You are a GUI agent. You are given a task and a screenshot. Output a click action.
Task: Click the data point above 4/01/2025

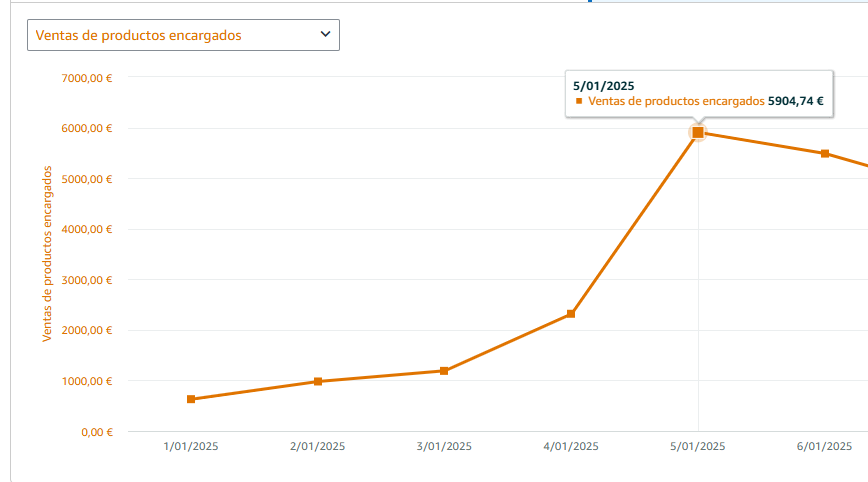[571, 314]
